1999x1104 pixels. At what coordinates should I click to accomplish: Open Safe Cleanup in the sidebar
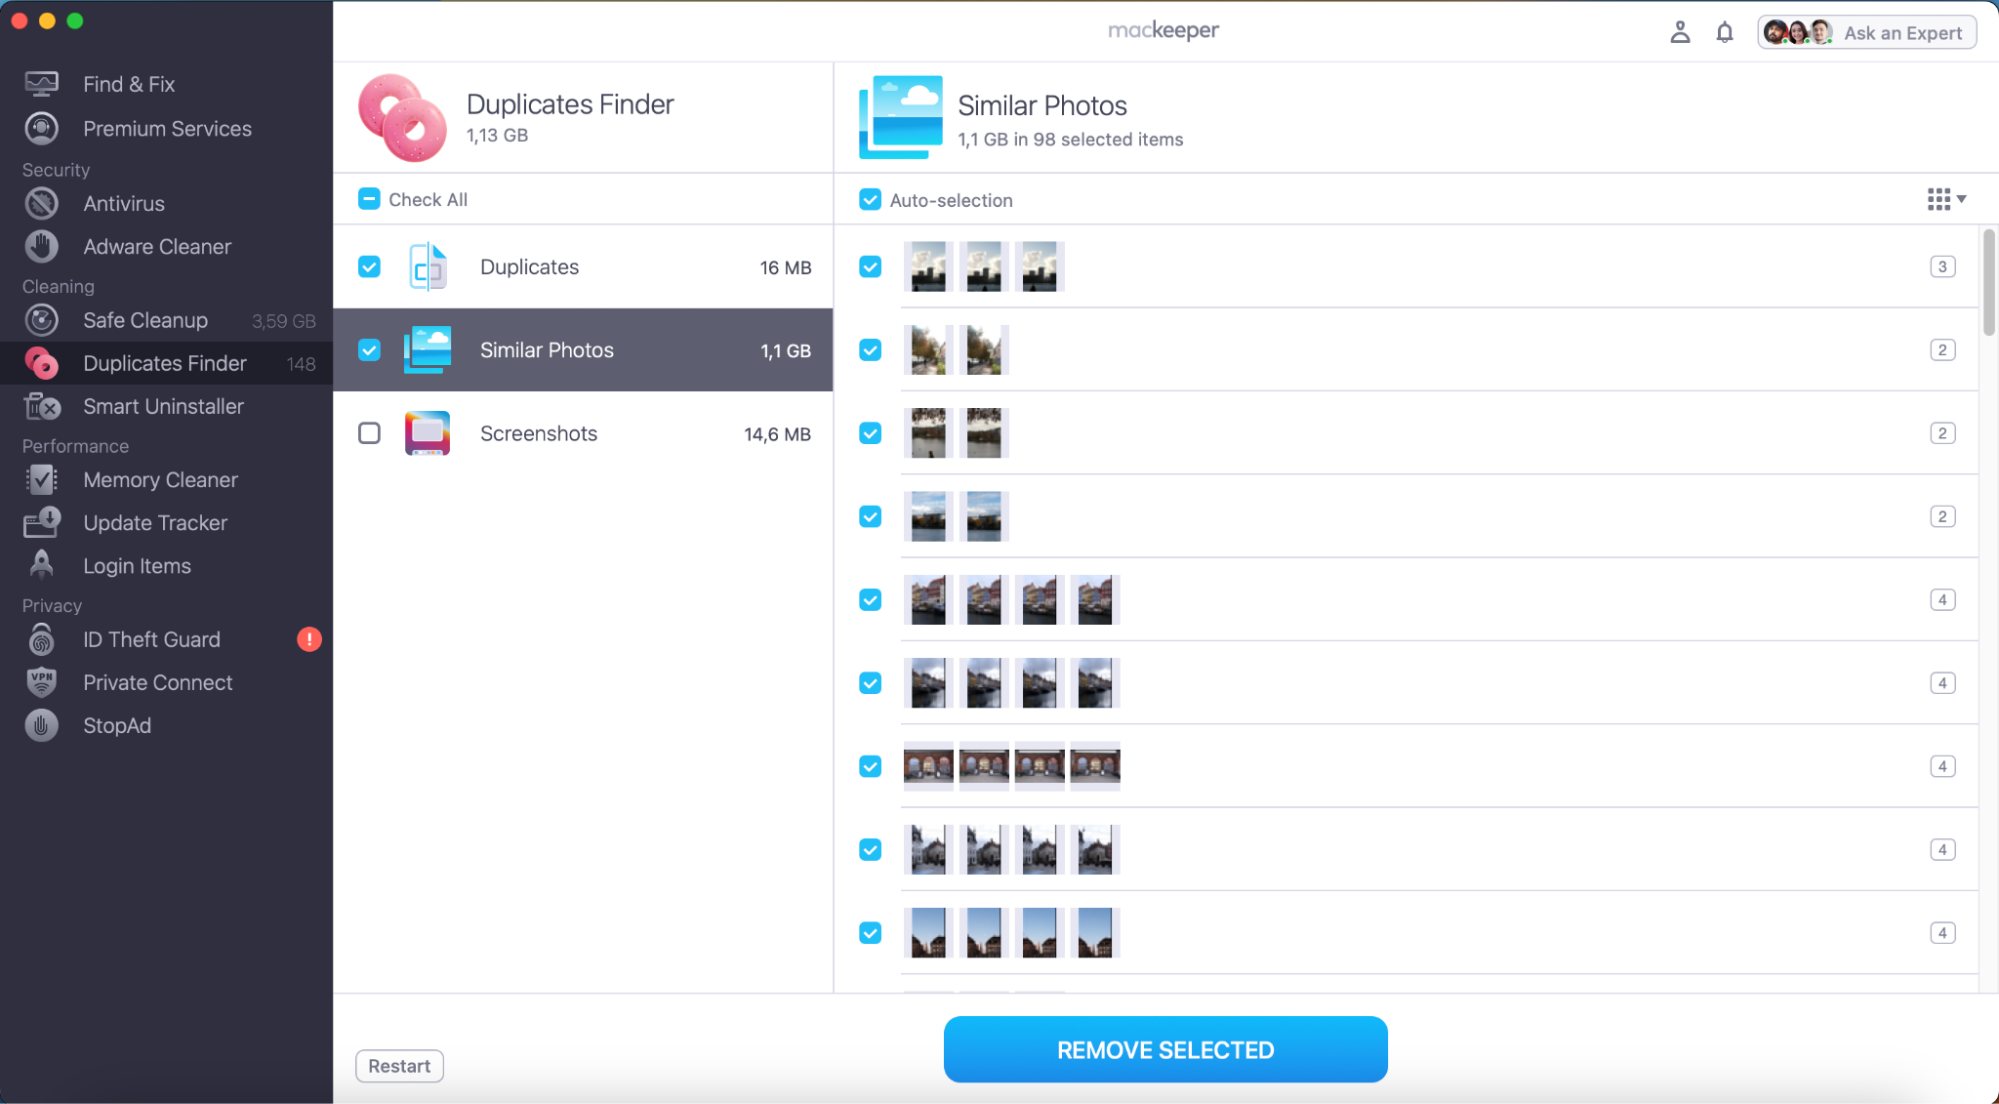[166, 320]
